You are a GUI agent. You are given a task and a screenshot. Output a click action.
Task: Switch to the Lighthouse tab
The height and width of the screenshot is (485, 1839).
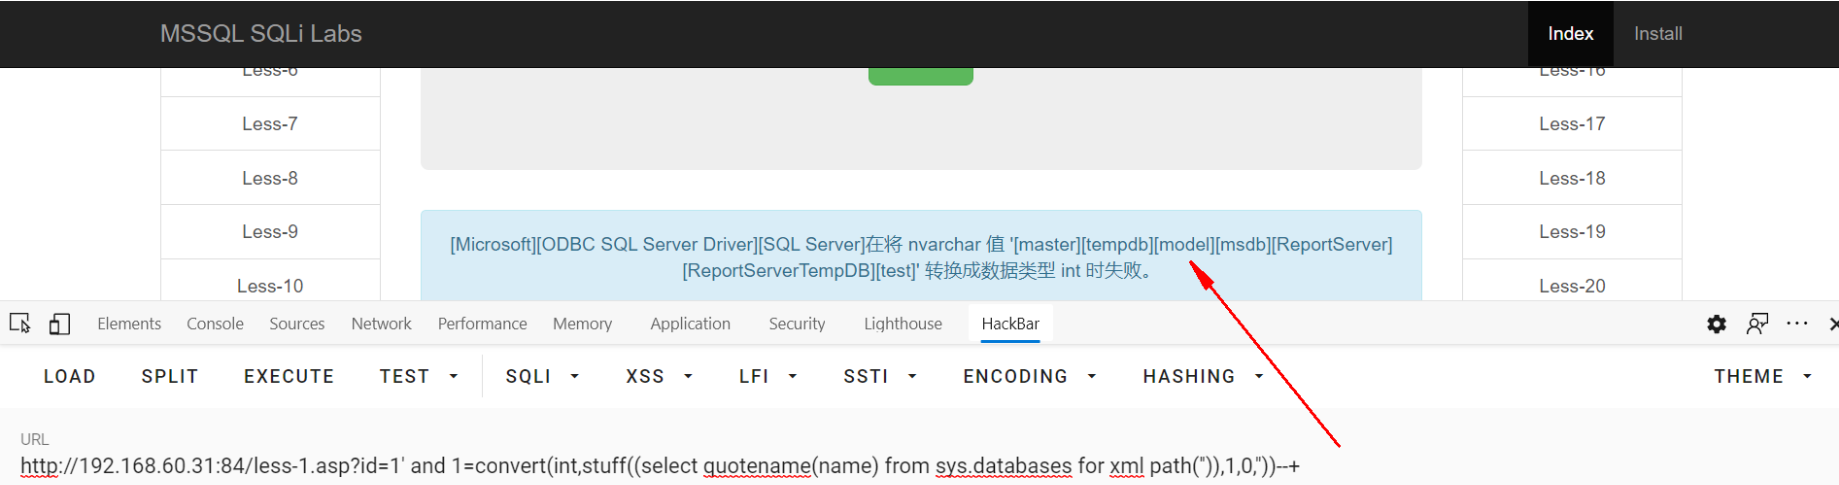tap(903, 324)
